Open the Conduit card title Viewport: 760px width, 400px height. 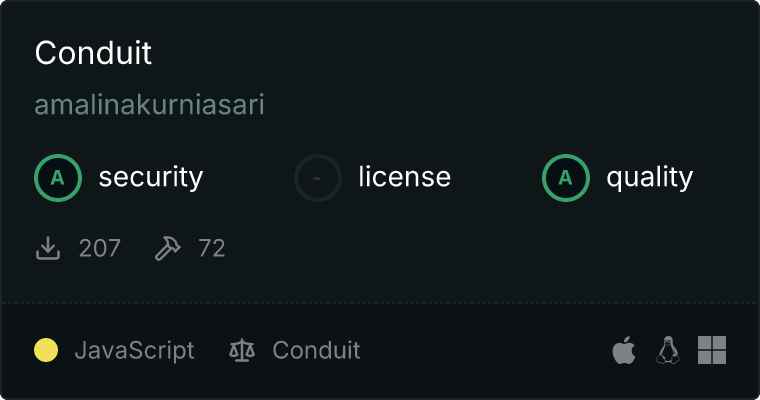click(x=93, y=53)
